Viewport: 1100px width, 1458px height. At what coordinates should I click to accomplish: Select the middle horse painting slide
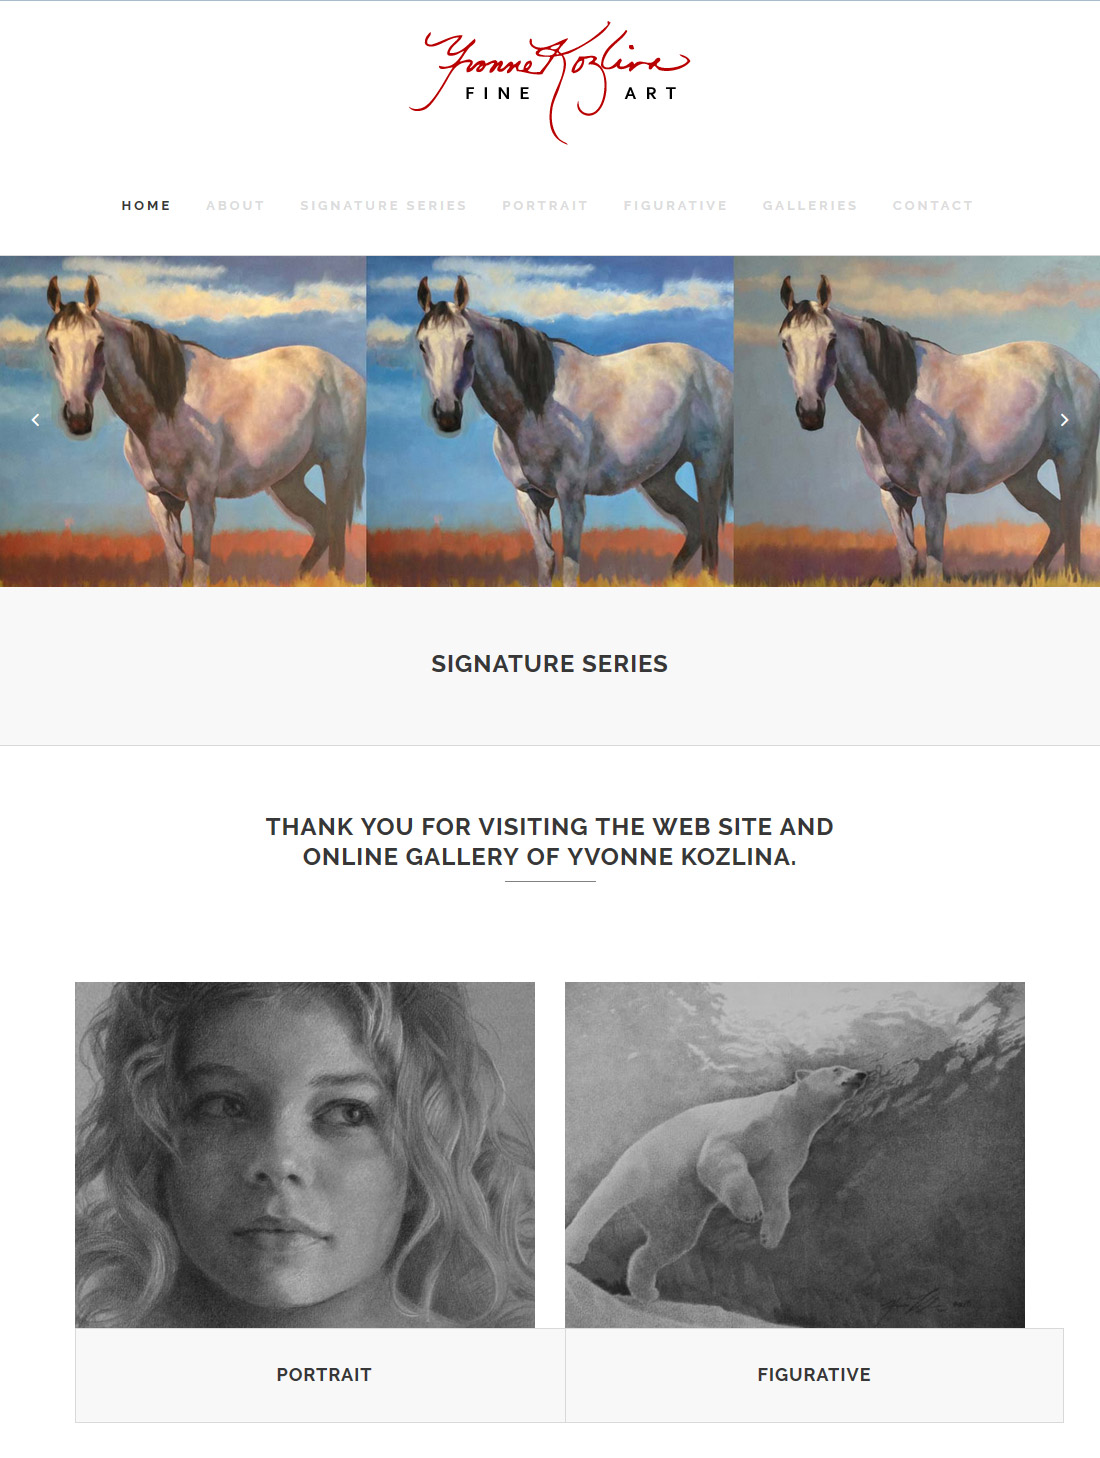[x=550, y=421]
